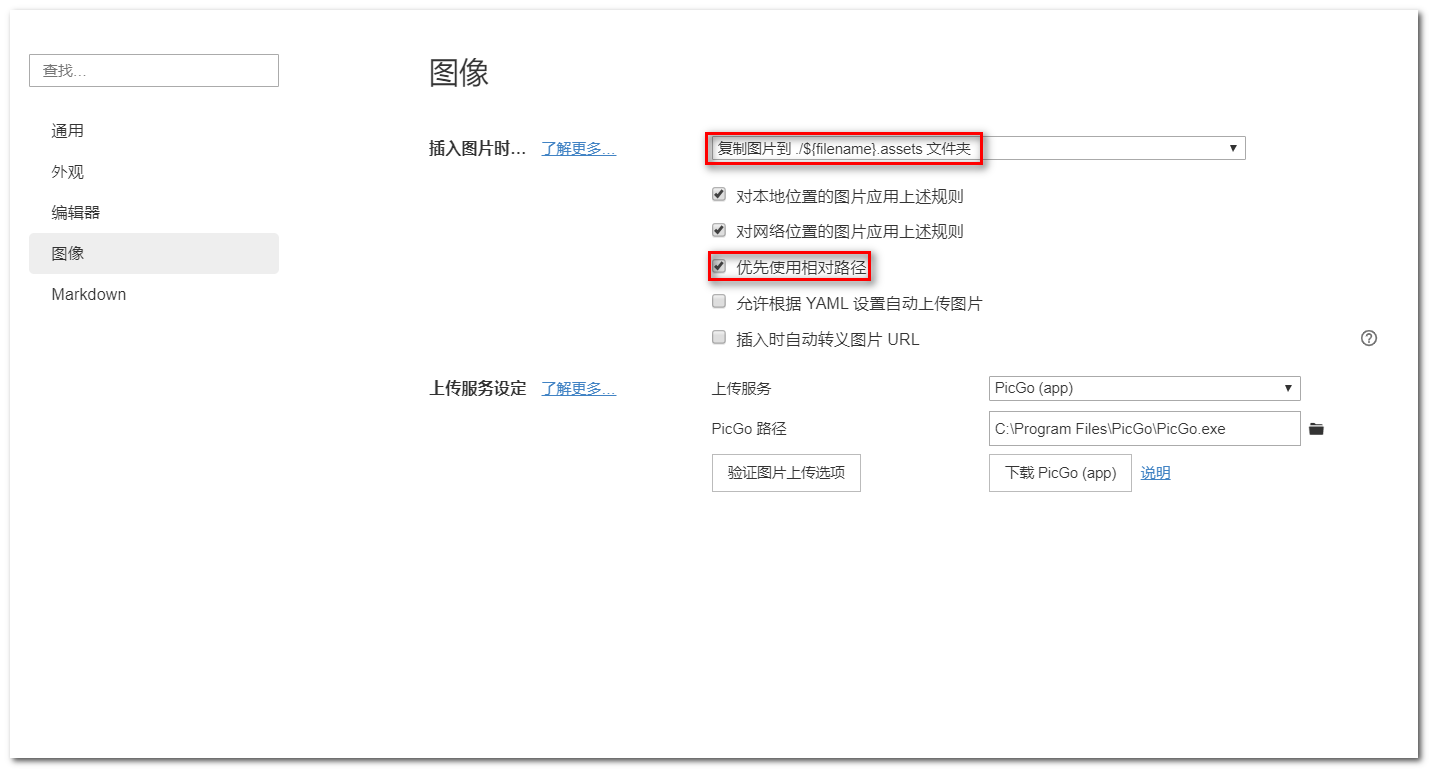1429x769 pixels.
Task: Click the PicGo 路径 text field
Action: [1144, 429]
